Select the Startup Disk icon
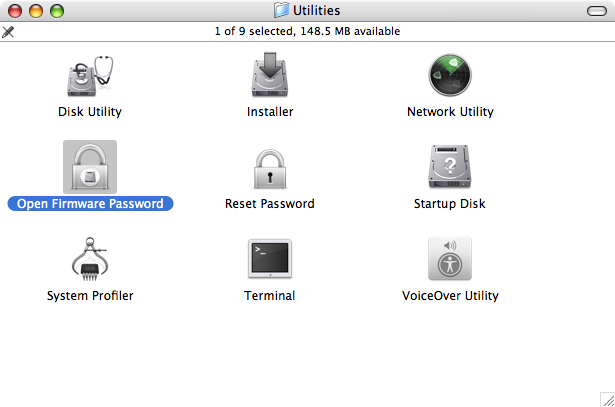 click(x=450, y=167)
